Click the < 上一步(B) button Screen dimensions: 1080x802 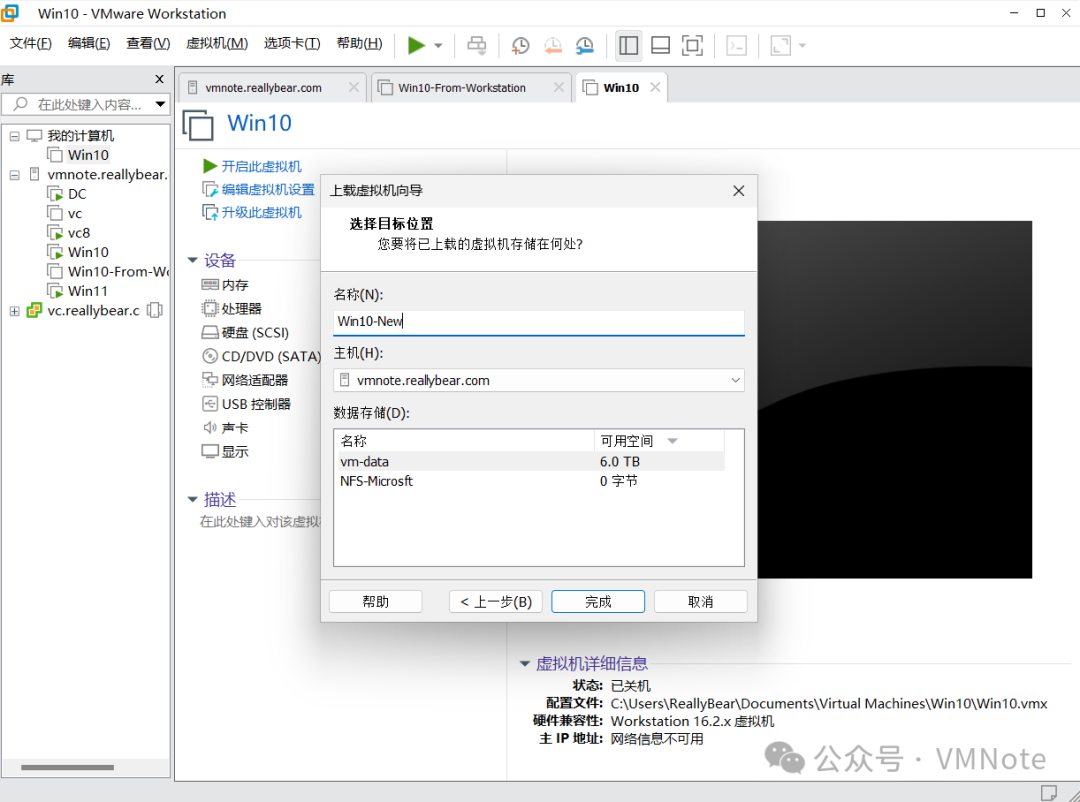click(x=496, y=602)
